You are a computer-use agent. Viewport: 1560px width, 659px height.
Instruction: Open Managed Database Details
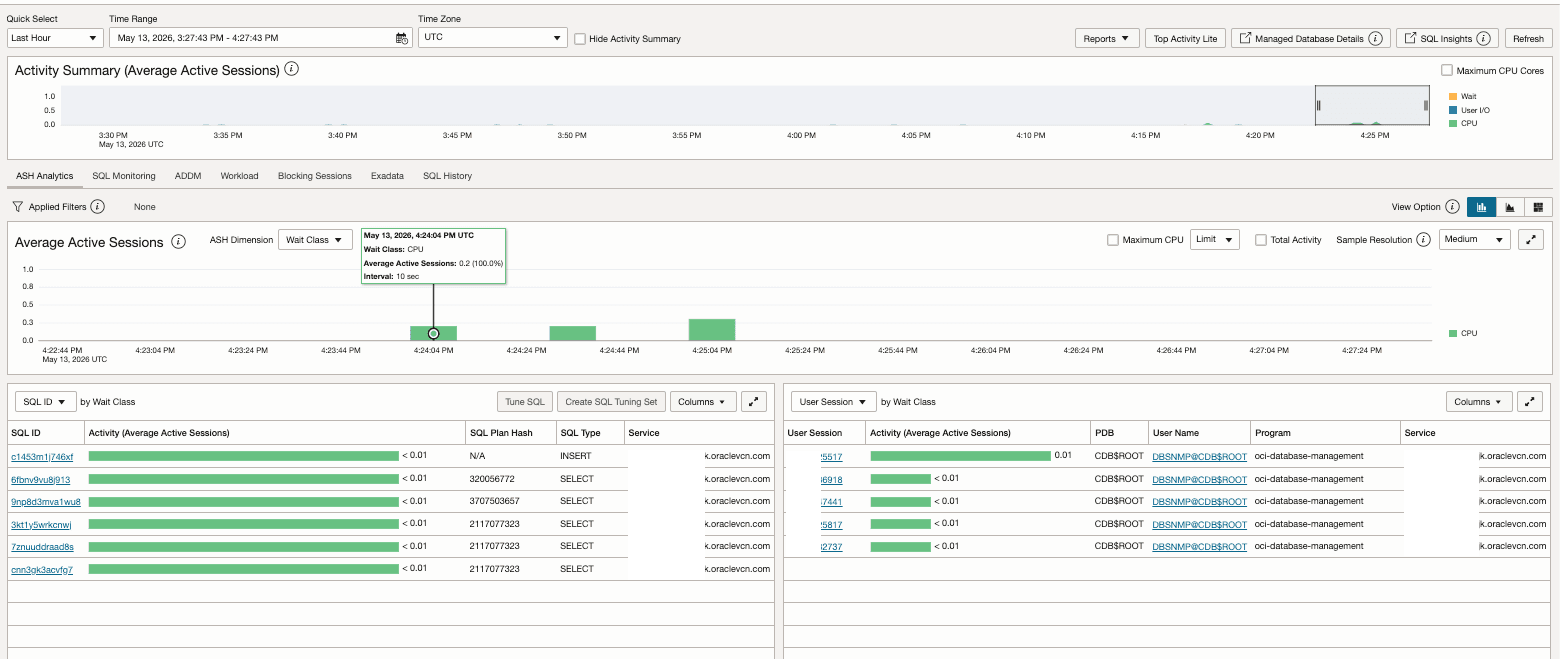coord(1310,38)
